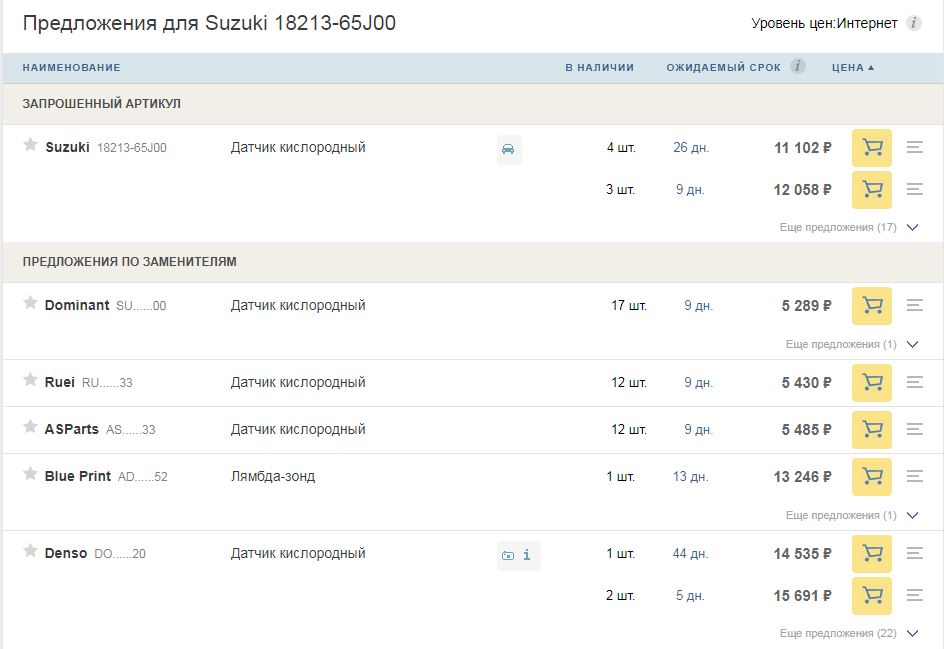Open Ruei brand link
944x649 pixels.
pyautogui.click(x=60, y=382)
